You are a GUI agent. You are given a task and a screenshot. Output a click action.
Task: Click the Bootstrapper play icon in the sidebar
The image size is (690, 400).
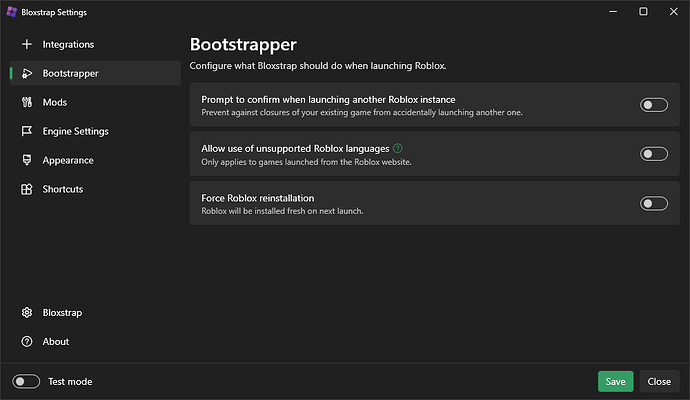[x=27, y=73]
